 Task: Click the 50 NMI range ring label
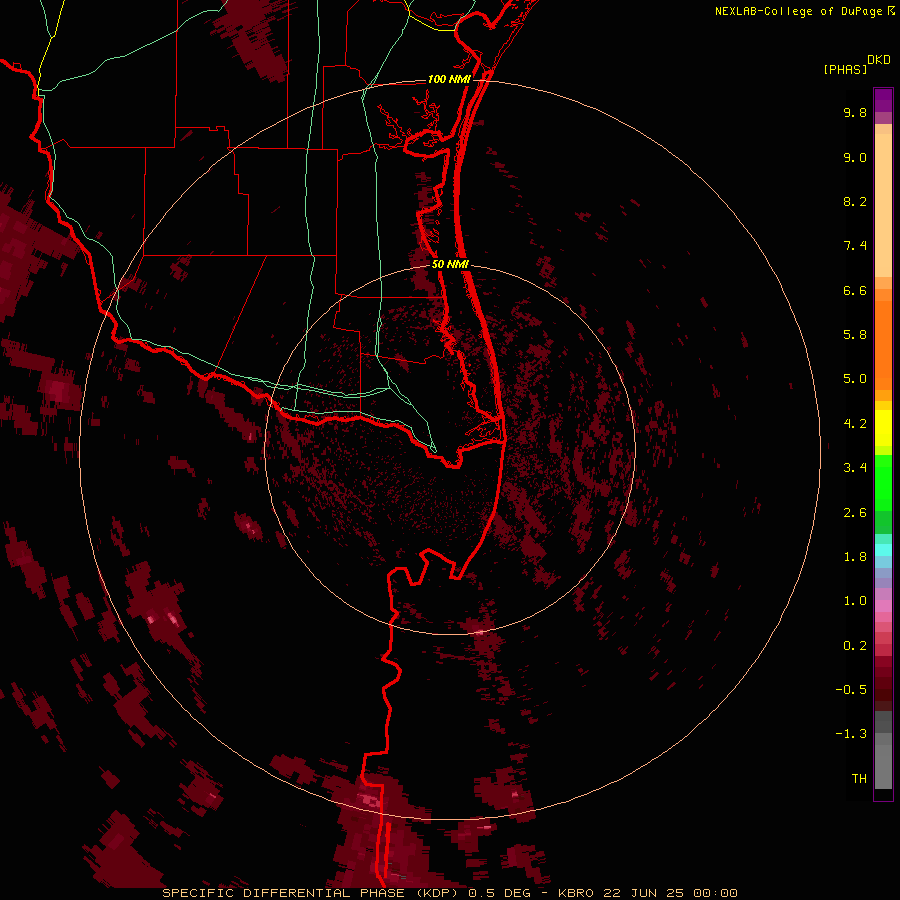point(450,264)
